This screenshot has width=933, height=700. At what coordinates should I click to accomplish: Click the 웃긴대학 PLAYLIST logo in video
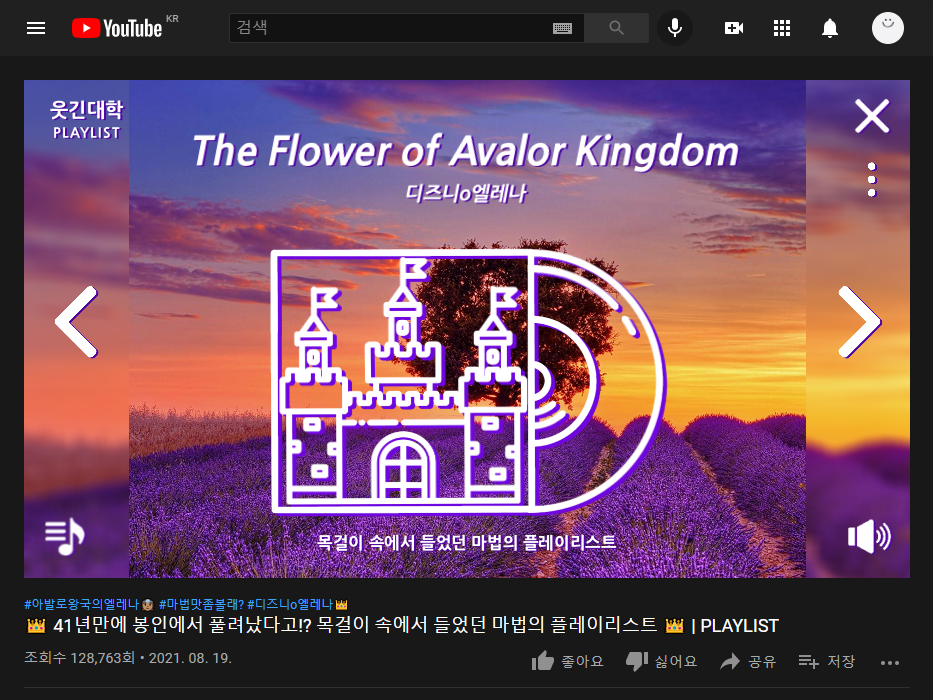[x=86, y=120]
